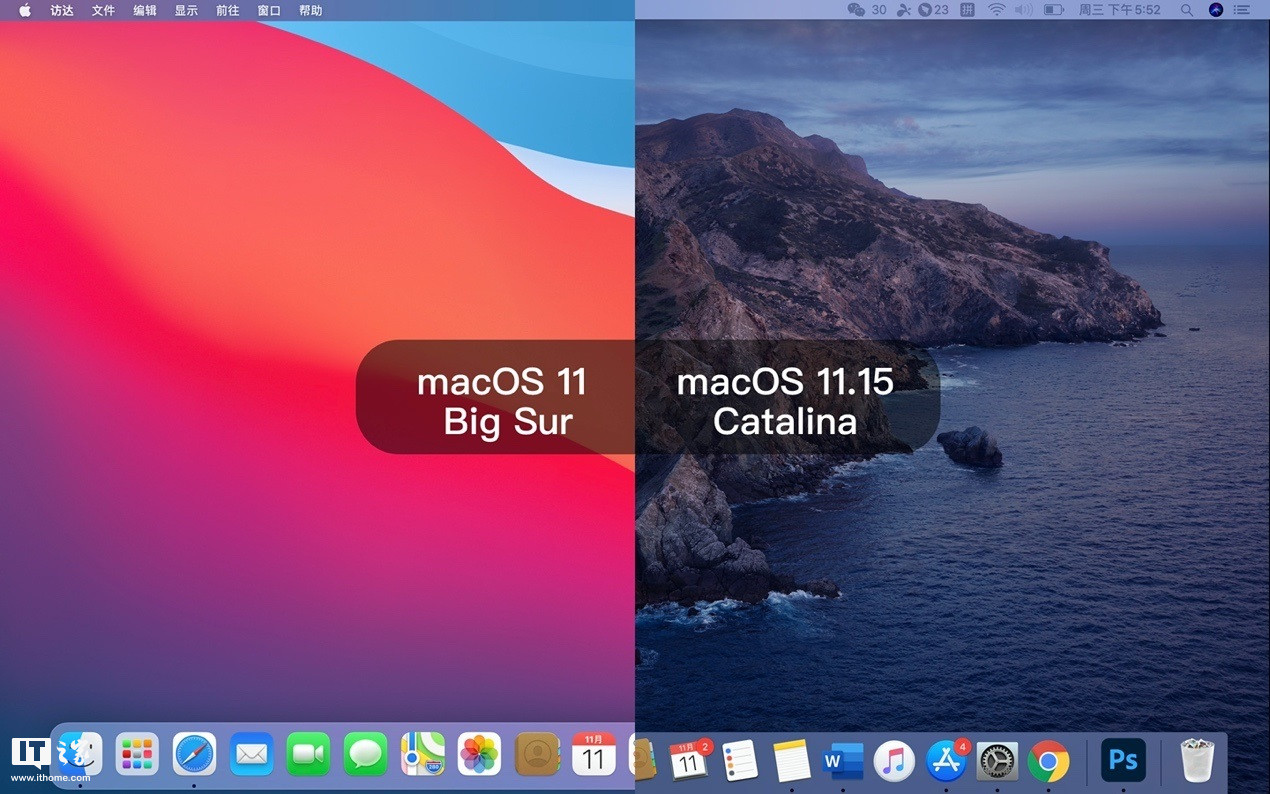1270x794 pixels.
Task: Open Photos on the Big Sur Dock
Action: point(478,759)
